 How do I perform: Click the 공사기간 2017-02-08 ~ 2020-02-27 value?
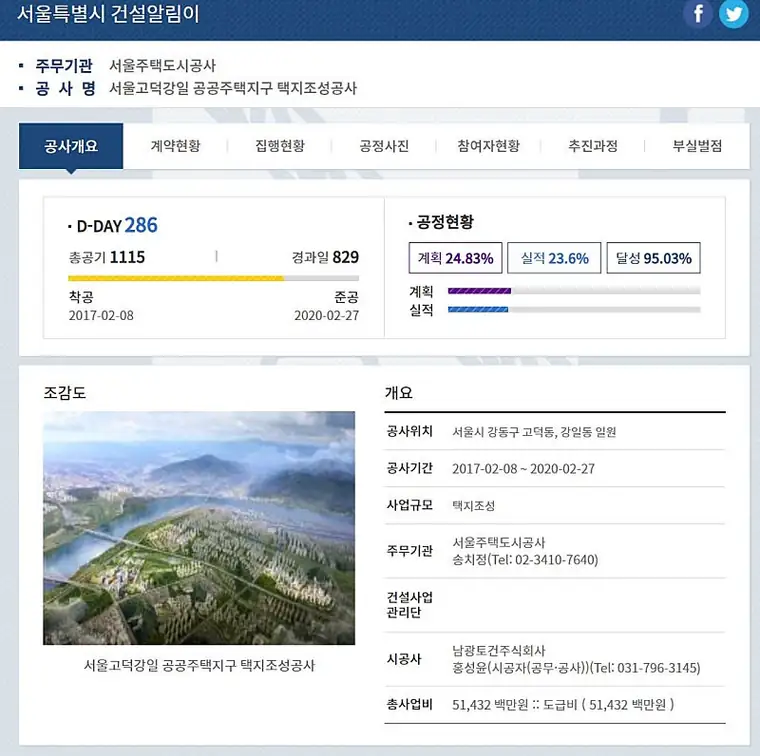523,469
